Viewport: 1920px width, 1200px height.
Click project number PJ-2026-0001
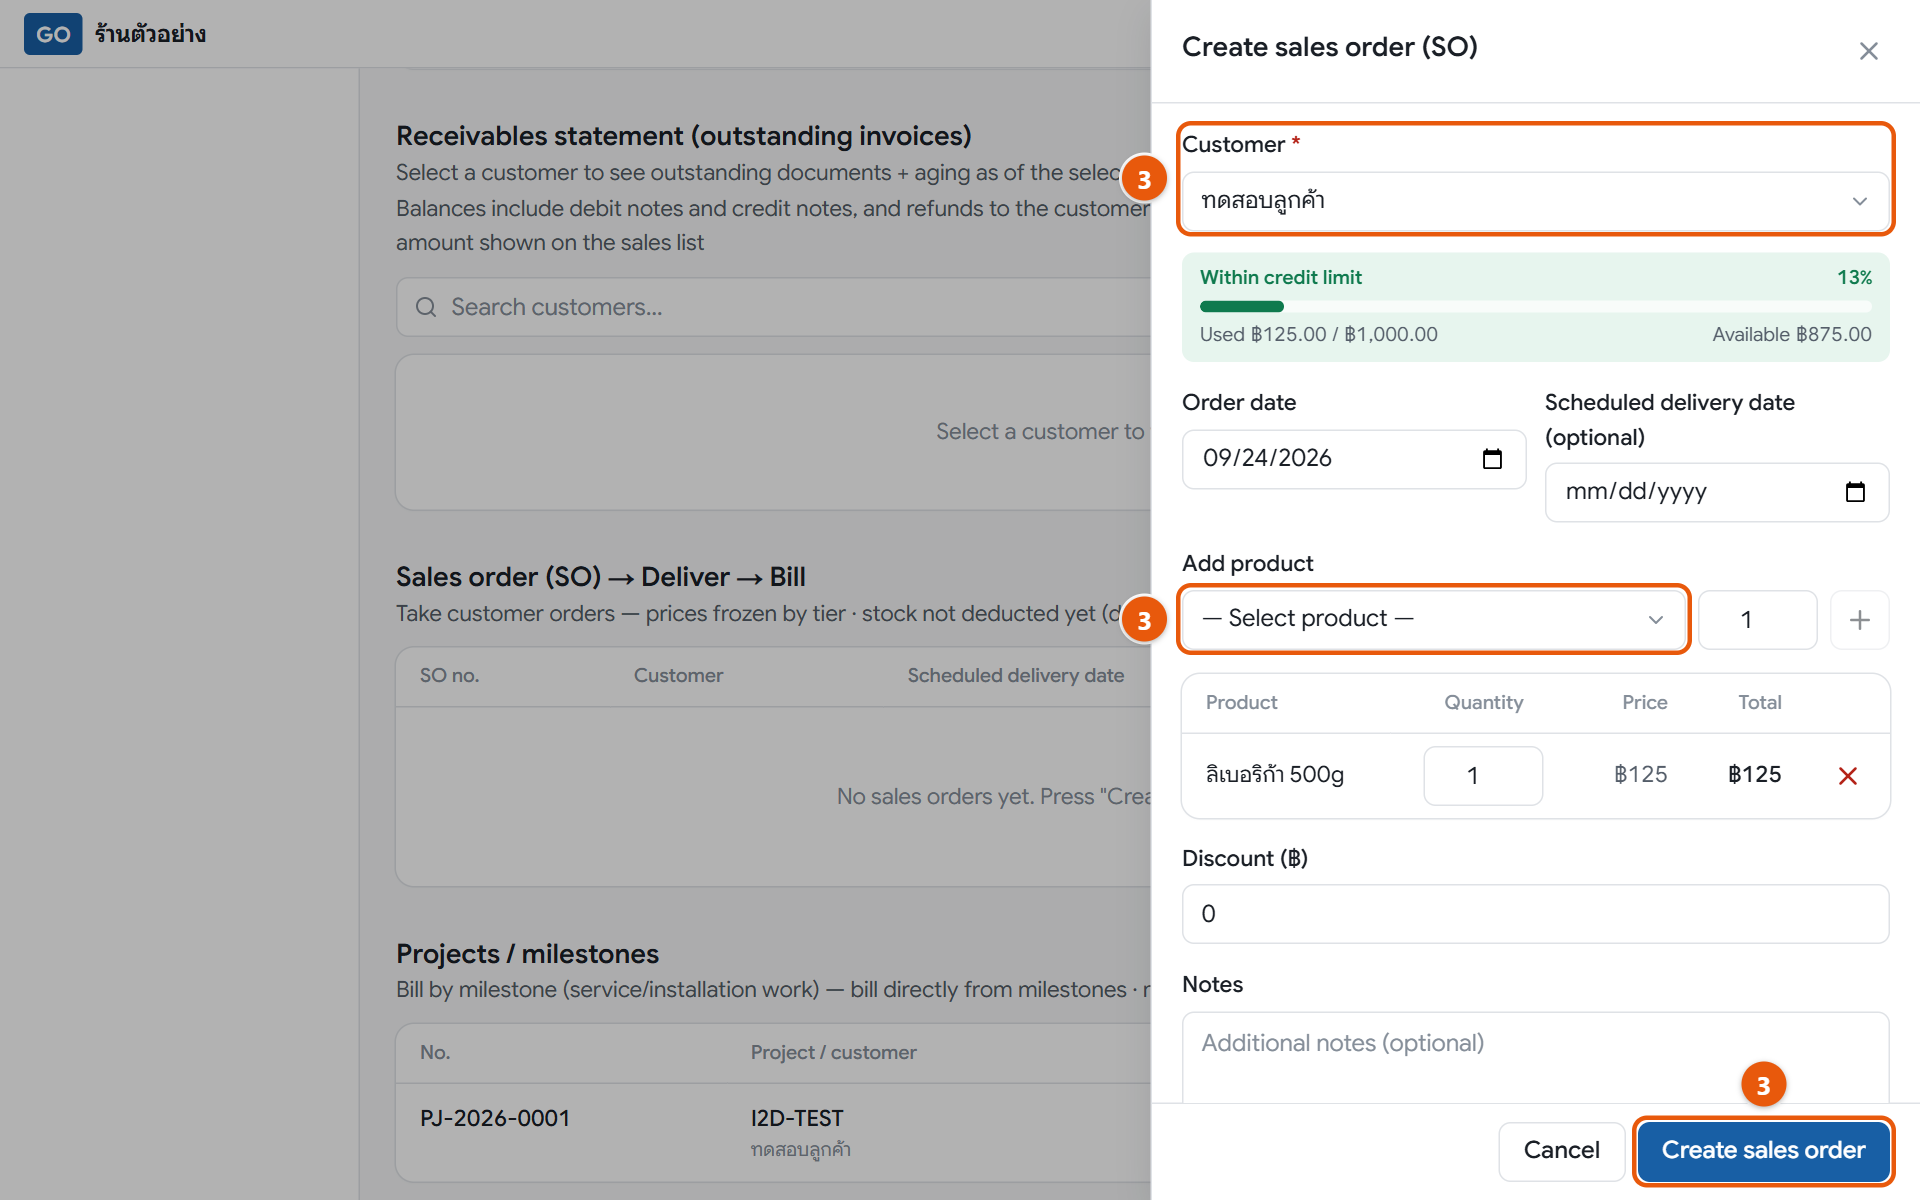pos(495,1118)
